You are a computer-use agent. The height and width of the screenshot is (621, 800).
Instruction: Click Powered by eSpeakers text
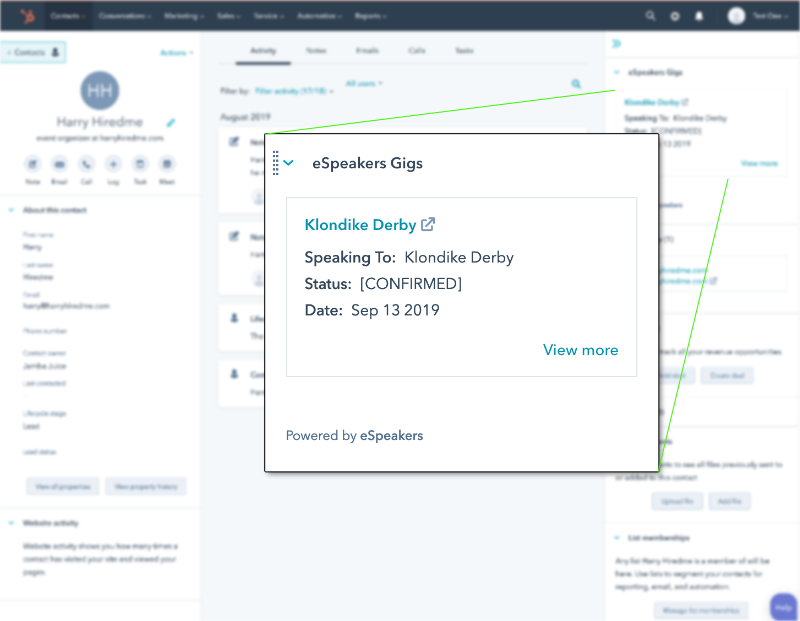354,435
